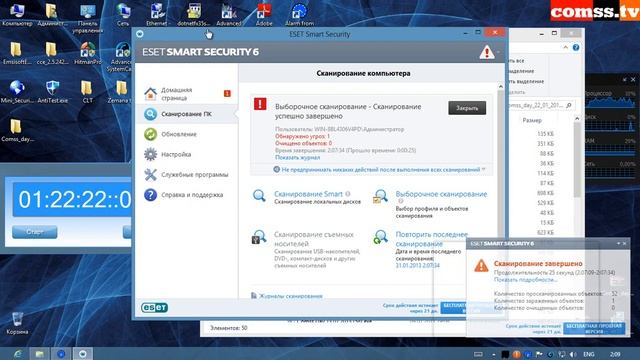
Task: Click the volume icon in the system tray
Action: tap(573, 354)
